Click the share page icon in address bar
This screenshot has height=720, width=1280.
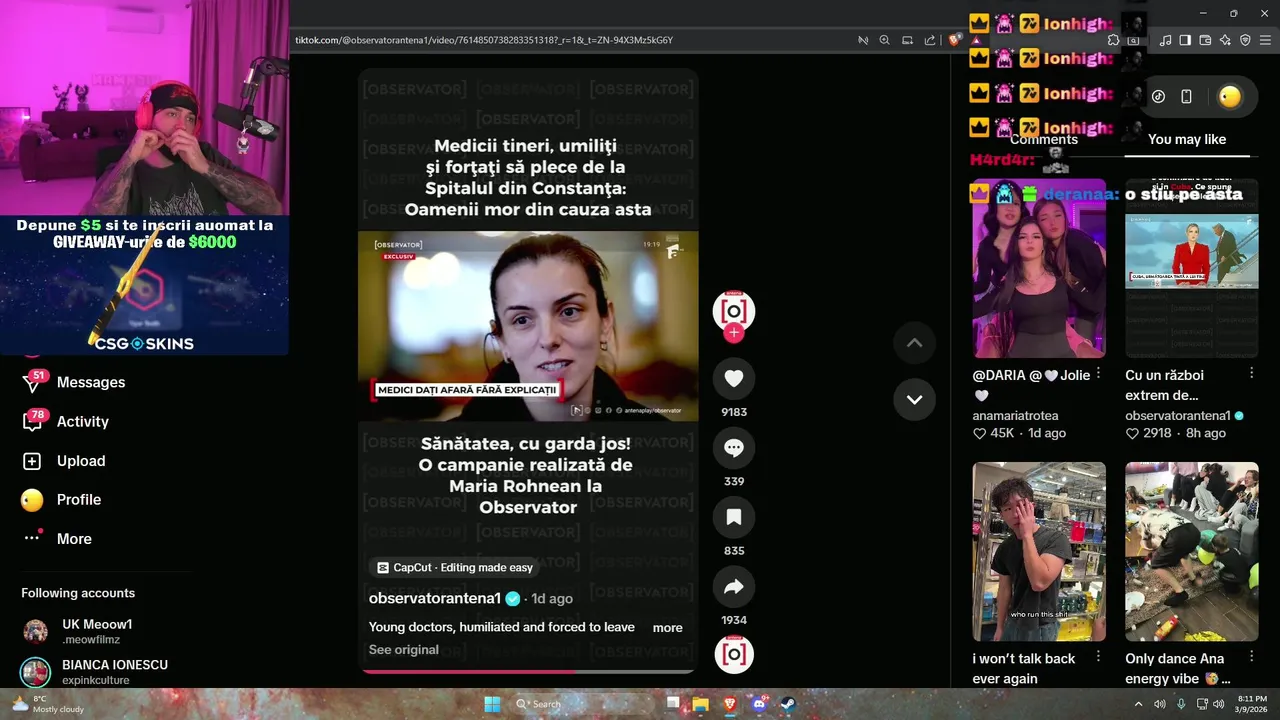click(930, 40)
